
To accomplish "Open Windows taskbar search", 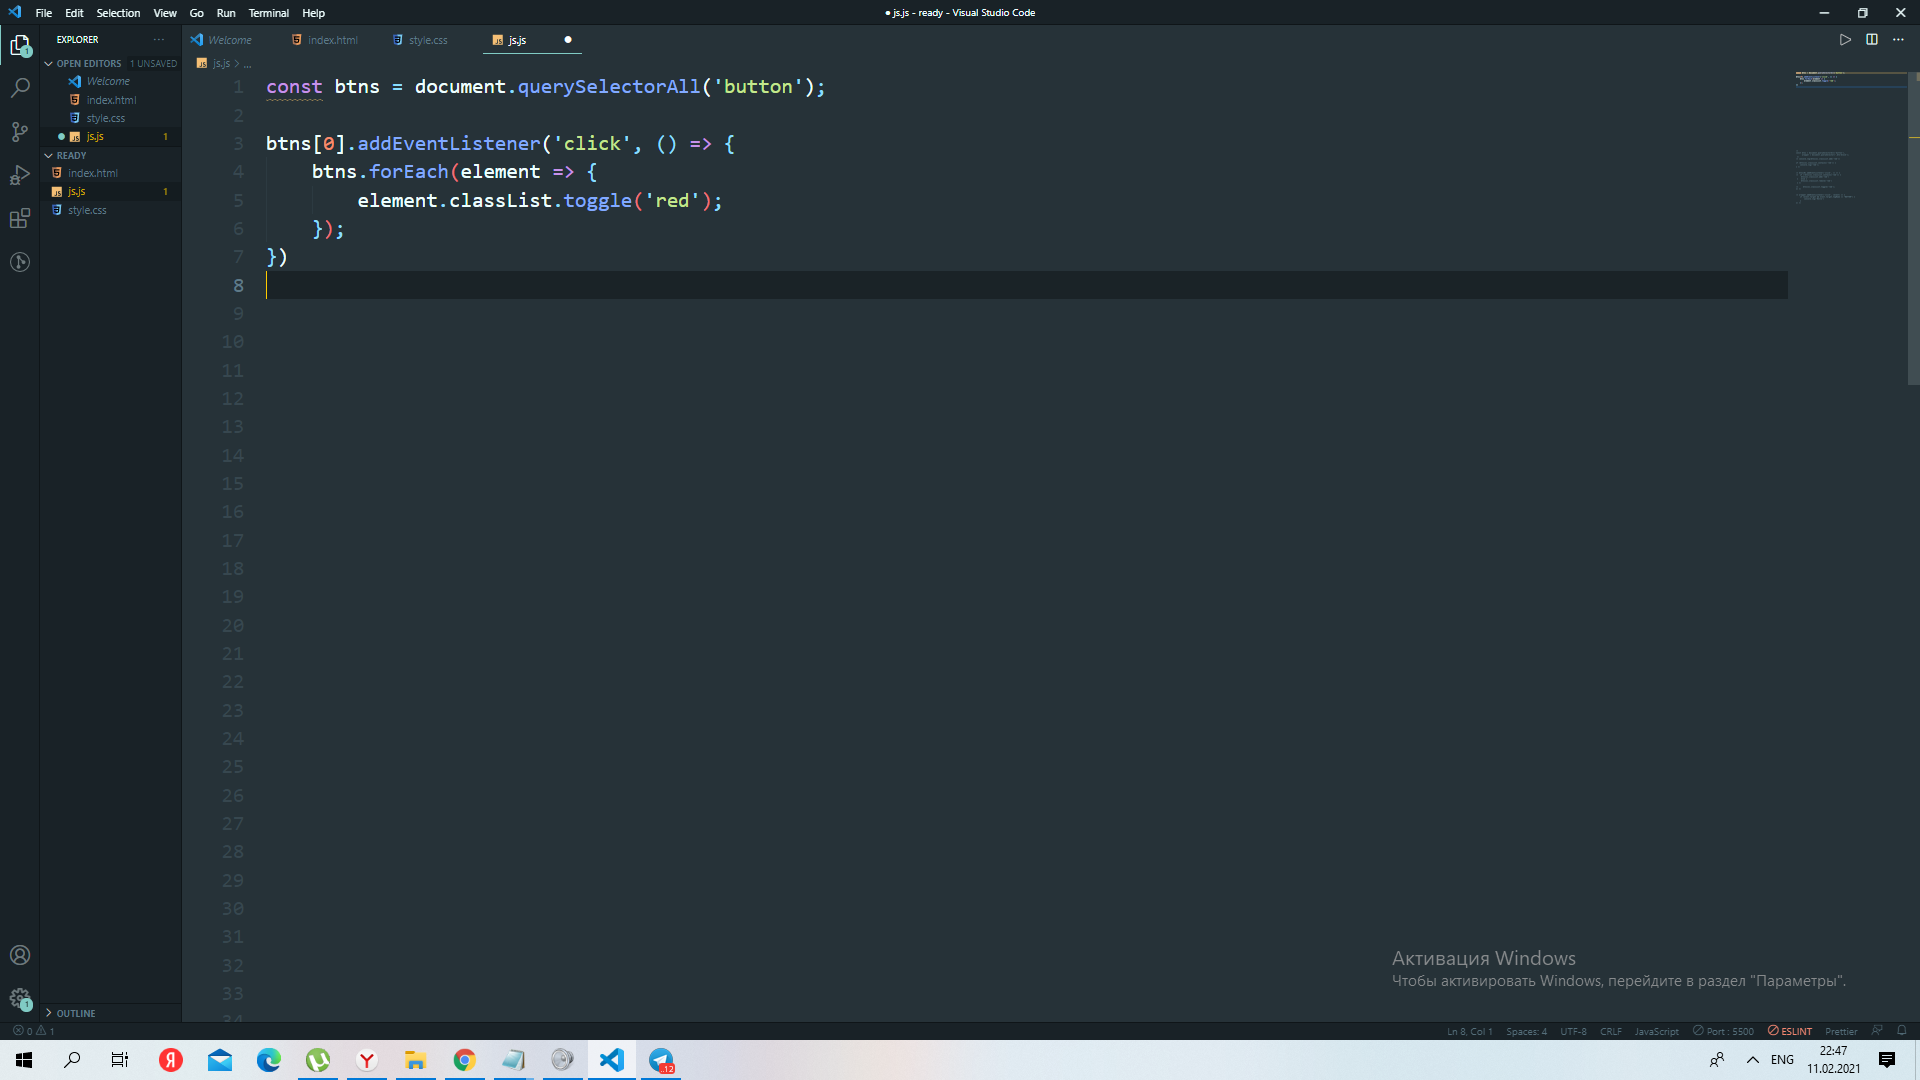I will point(72,1060).
